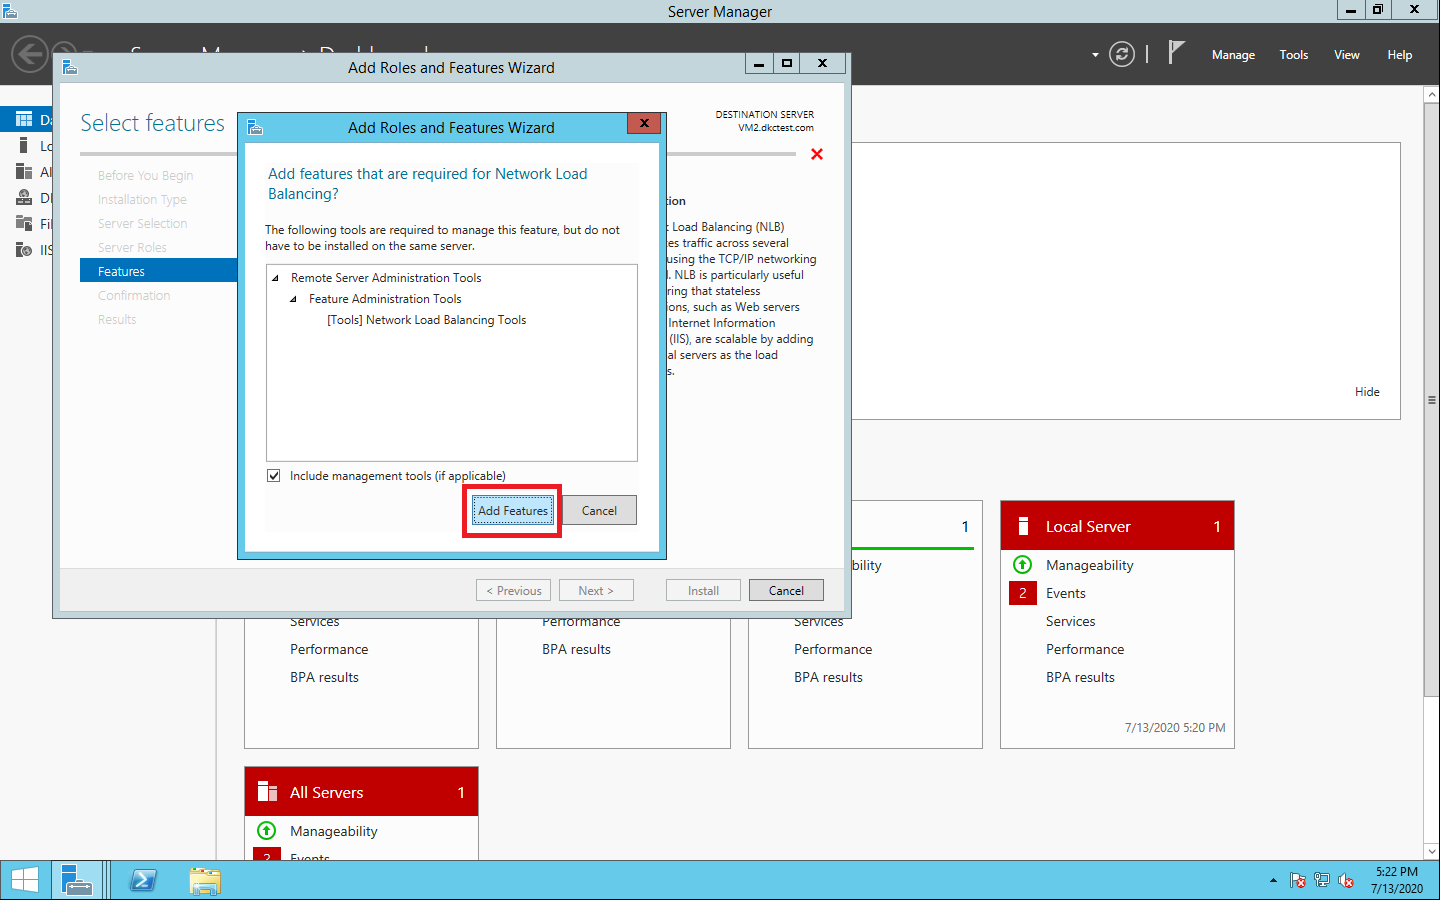Open the View menu
This screenshot has height=900, width=1440.
[x=1347, y=55]
